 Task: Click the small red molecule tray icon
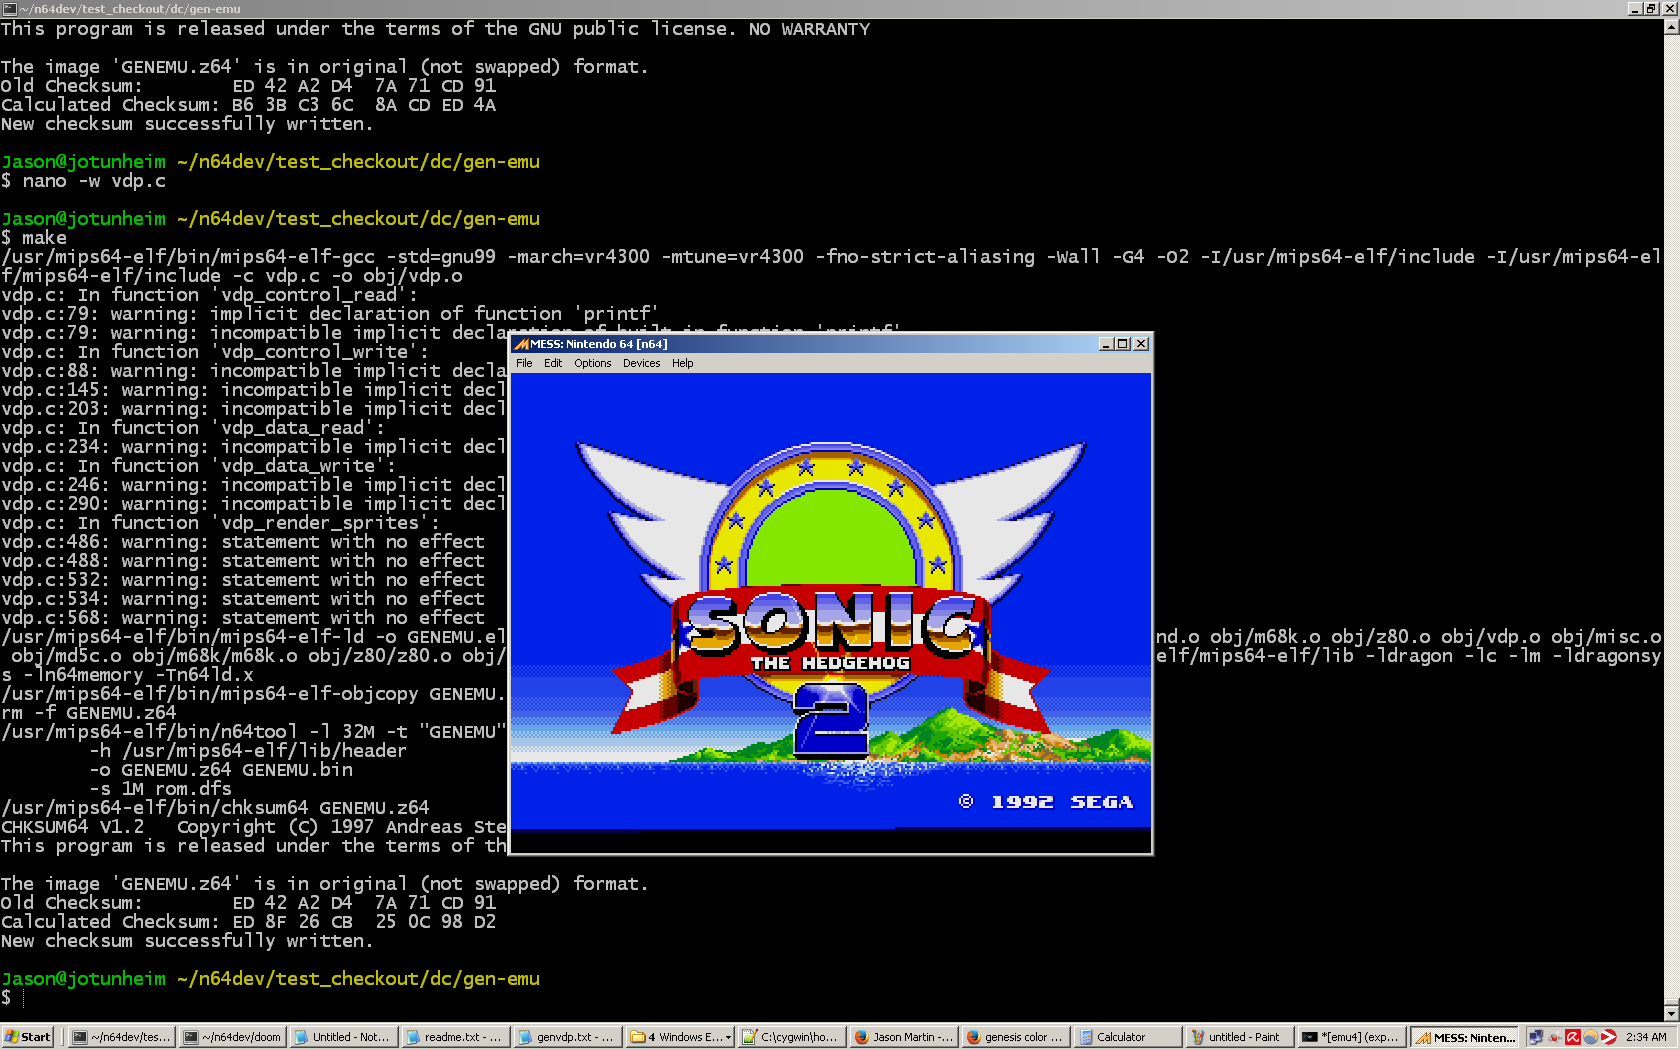coord(1554,1037)
